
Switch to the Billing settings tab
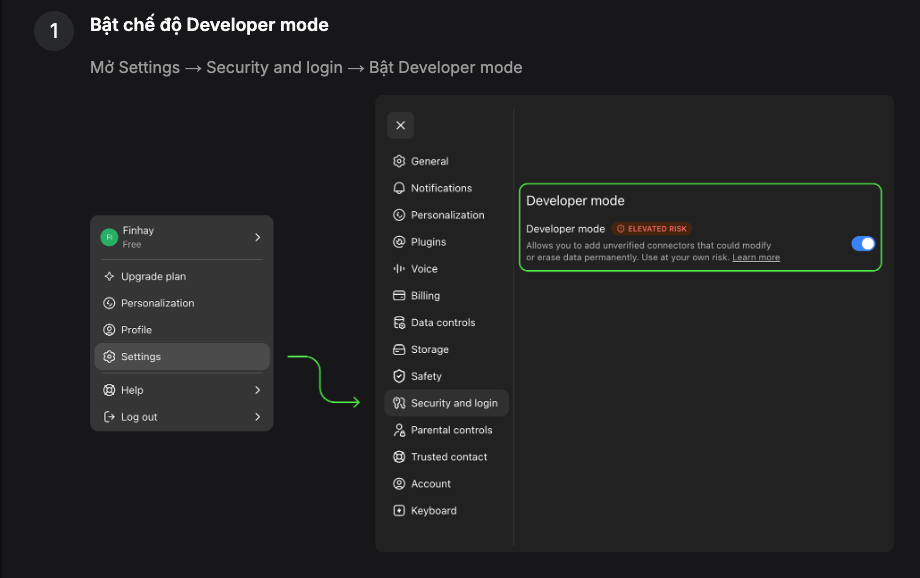point(447,296)
